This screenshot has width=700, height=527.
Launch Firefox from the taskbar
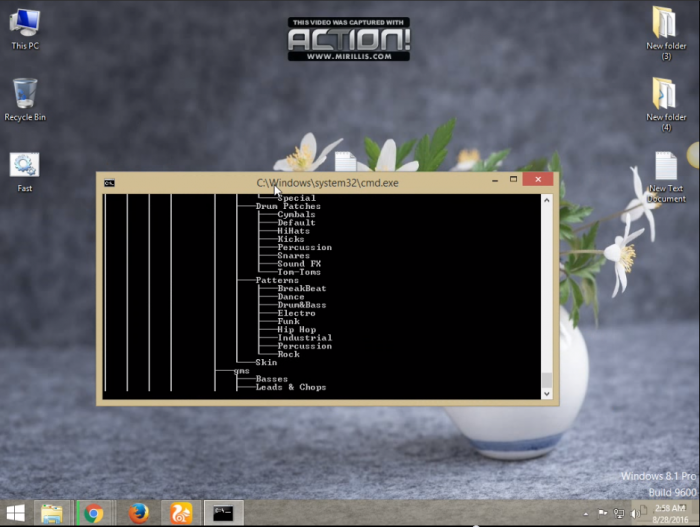[138, 513]
